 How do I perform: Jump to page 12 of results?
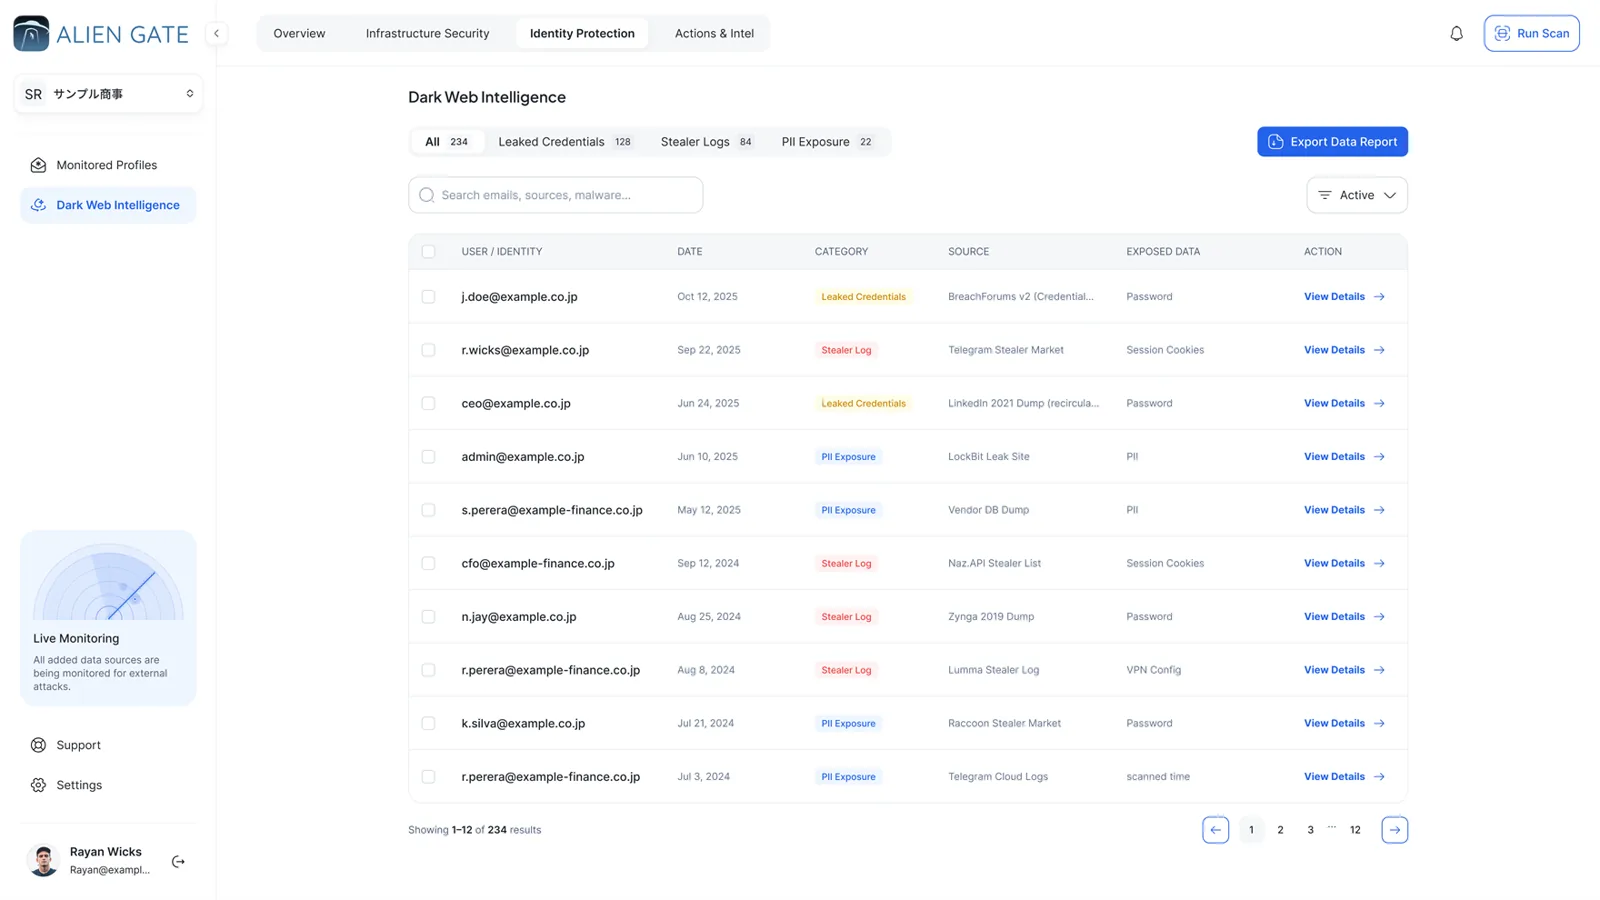pos(1355,830)
